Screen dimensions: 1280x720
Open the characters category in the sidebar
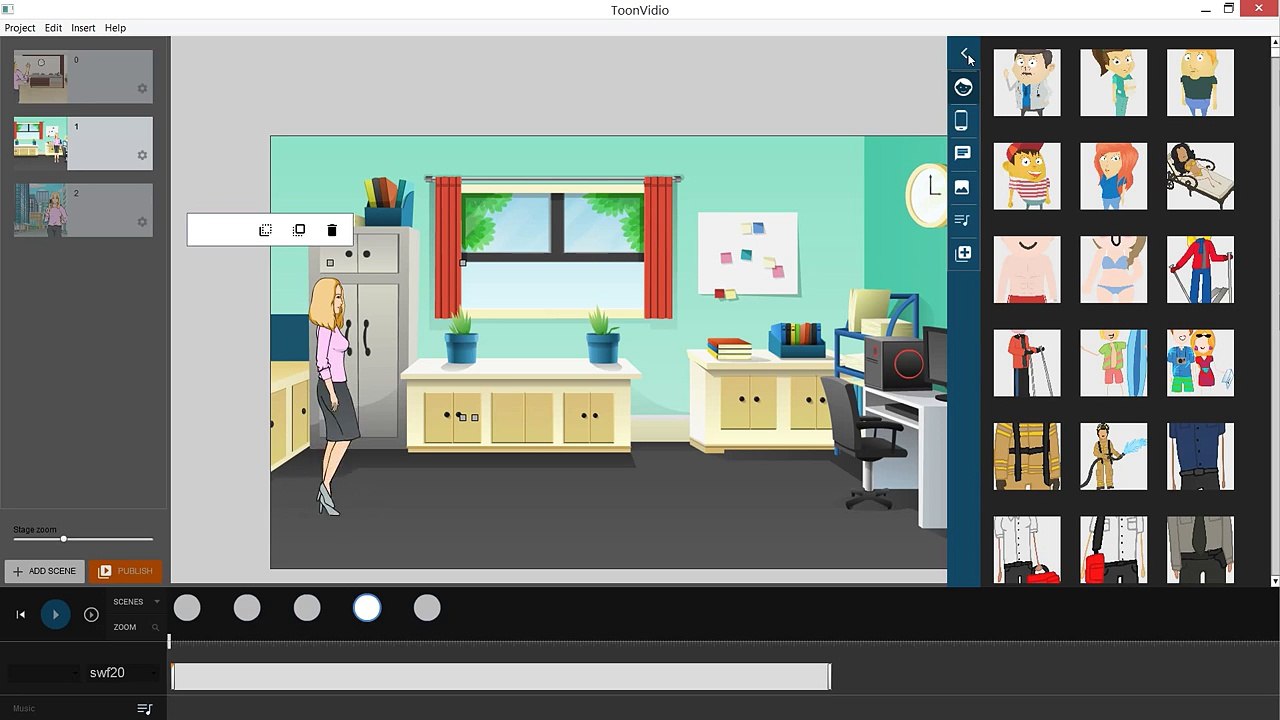coord(963,87)
